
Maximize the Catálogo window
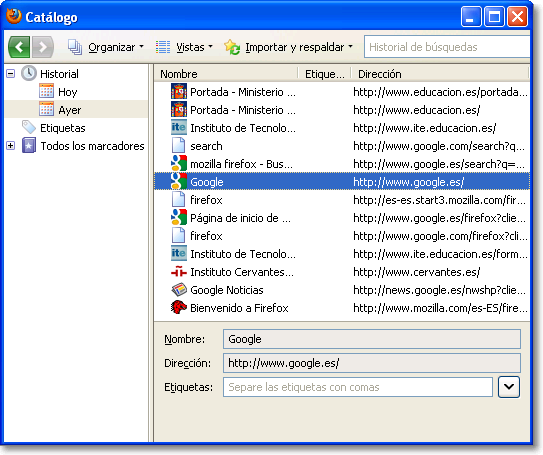click(x=494, y=17)
